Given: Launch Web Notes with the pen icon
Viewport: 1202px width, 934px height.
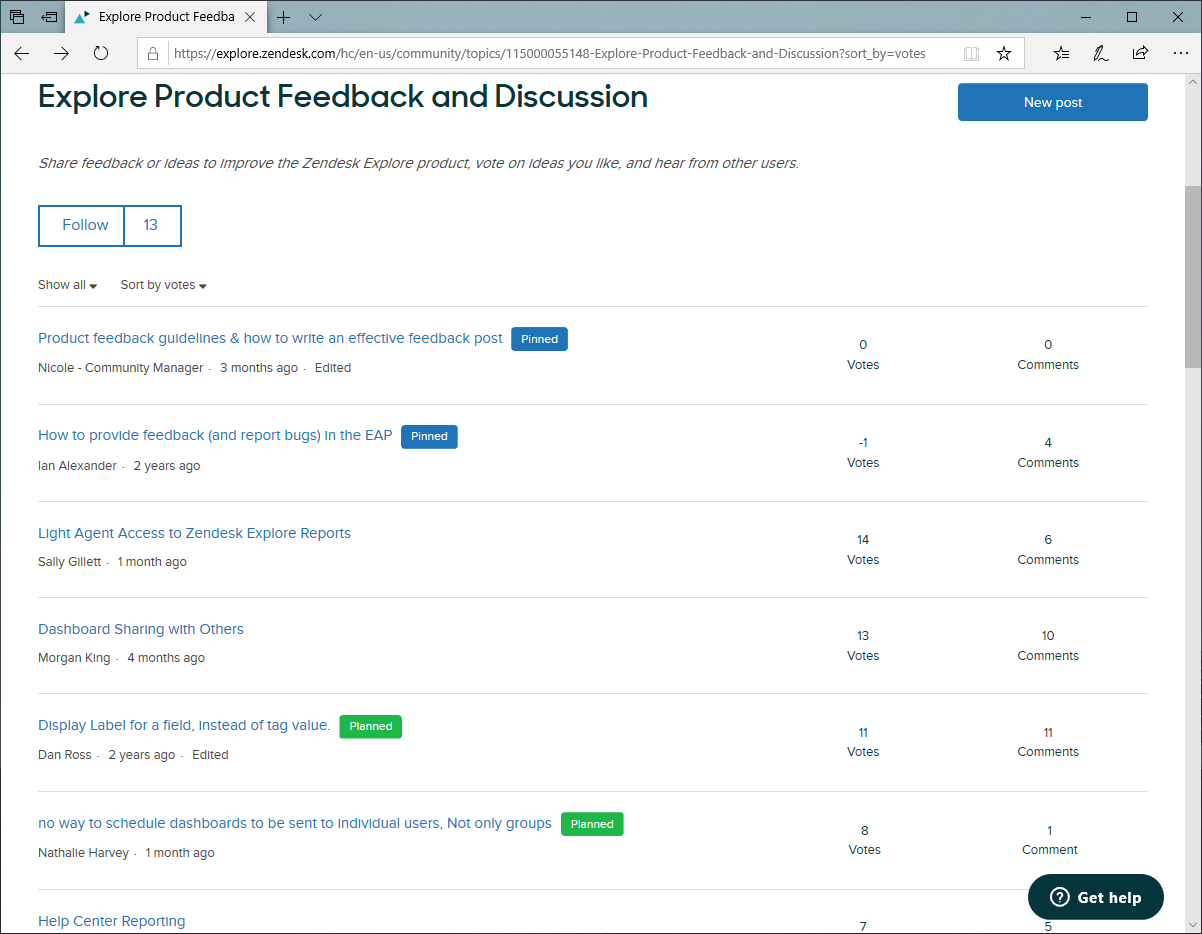Looking at the screenshot, I should pos(1101,53).
